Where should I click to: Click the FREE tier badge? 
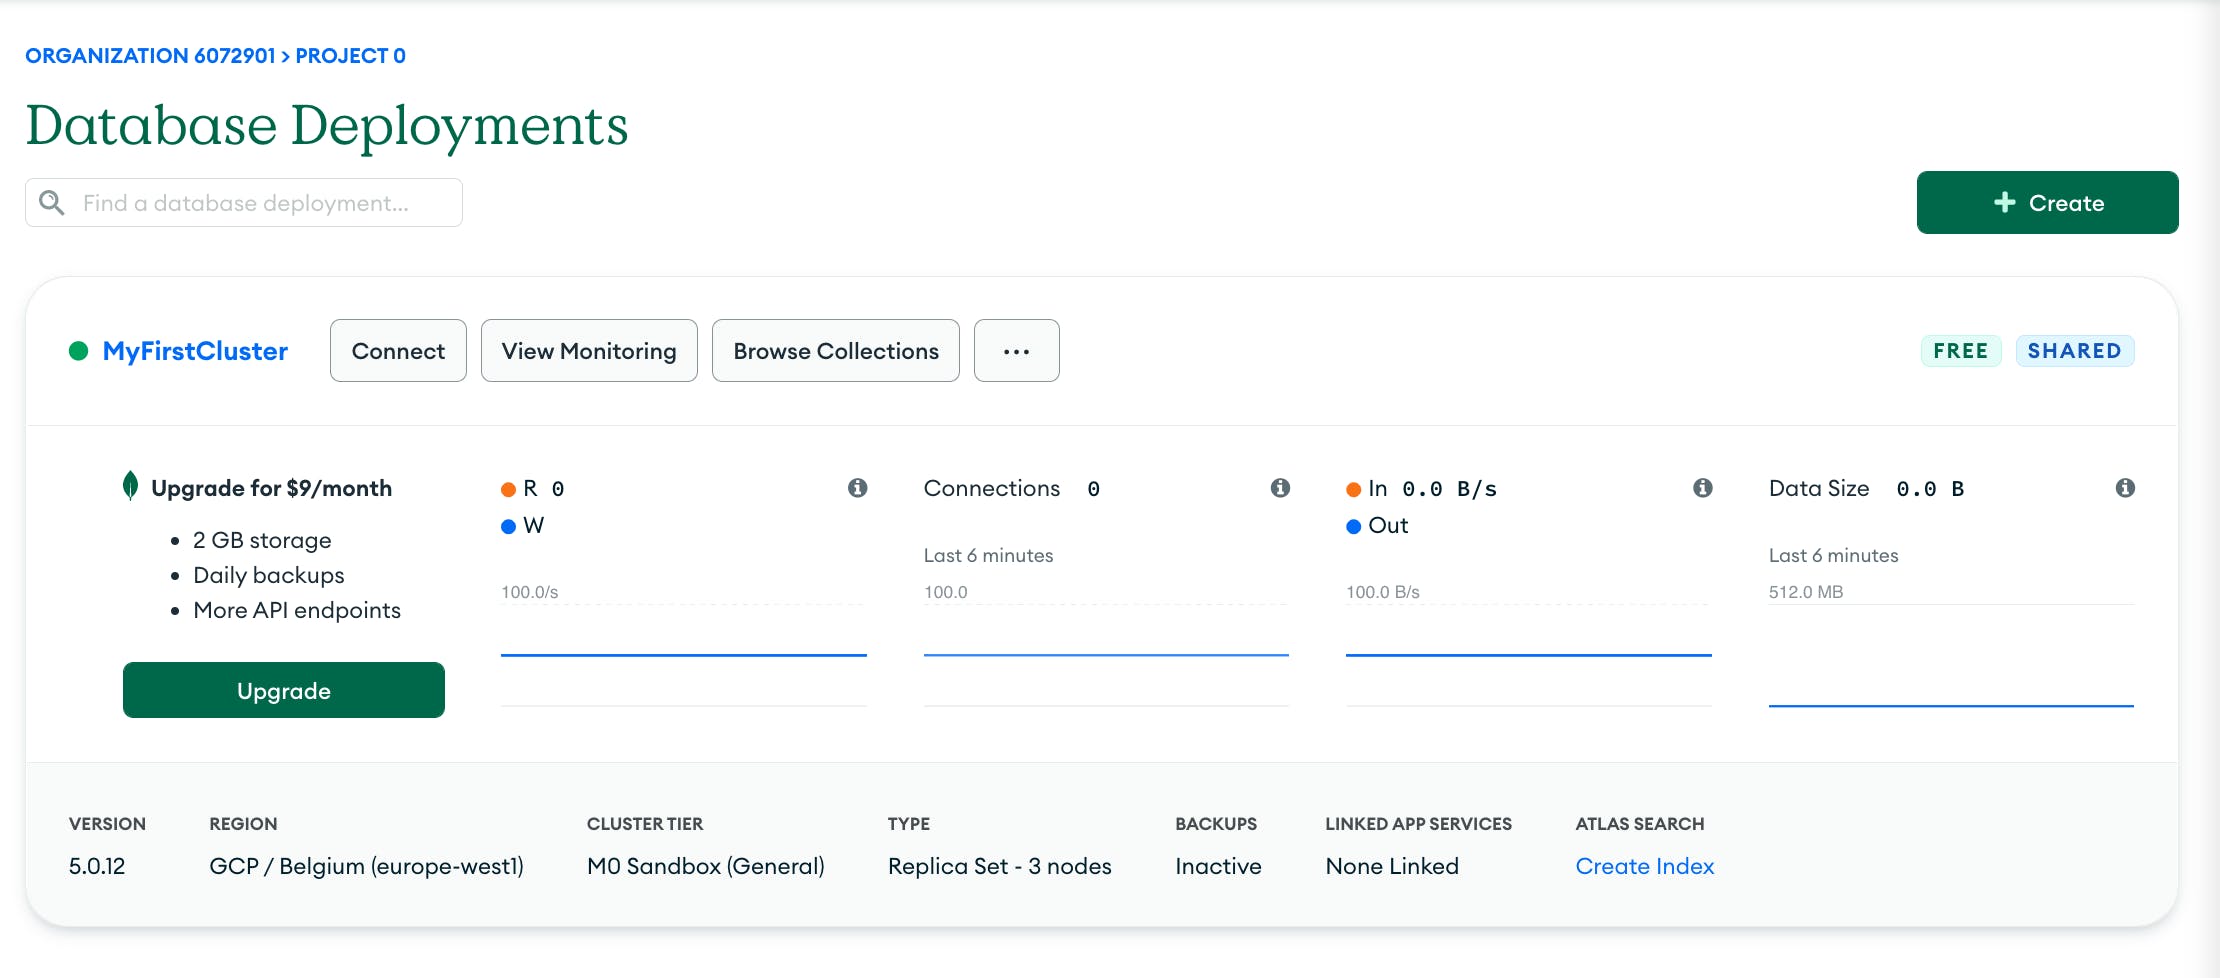pyautogui.click(x=1960, y=351)
